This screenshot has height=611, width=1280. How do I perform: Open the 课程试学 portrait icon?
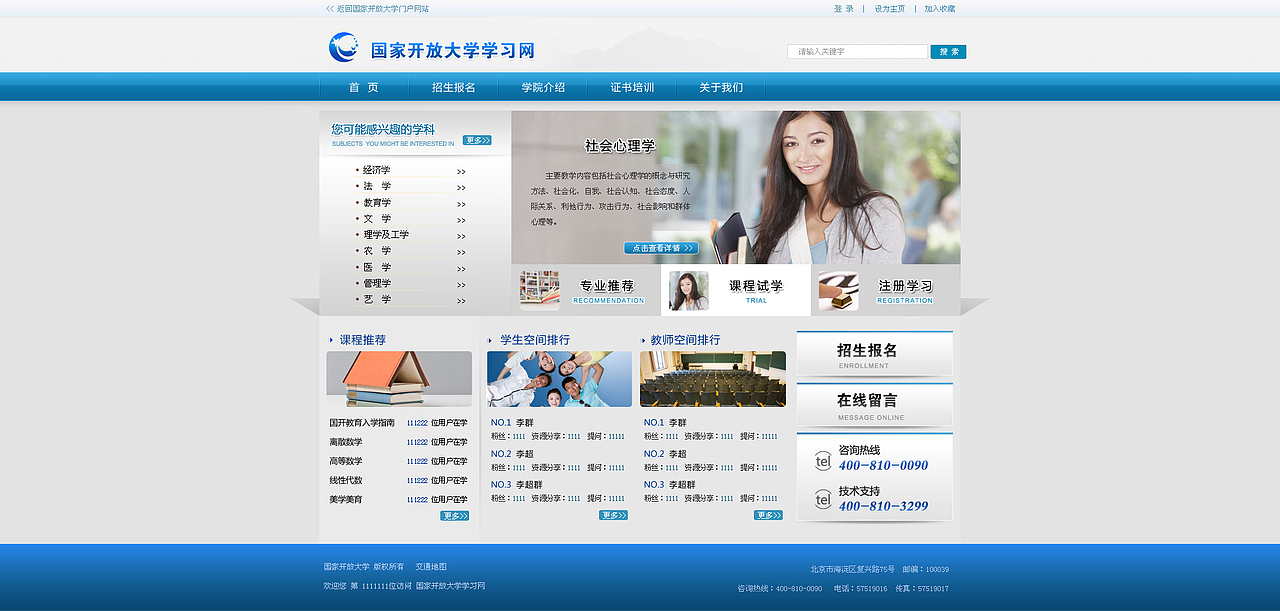pos(688,291)
